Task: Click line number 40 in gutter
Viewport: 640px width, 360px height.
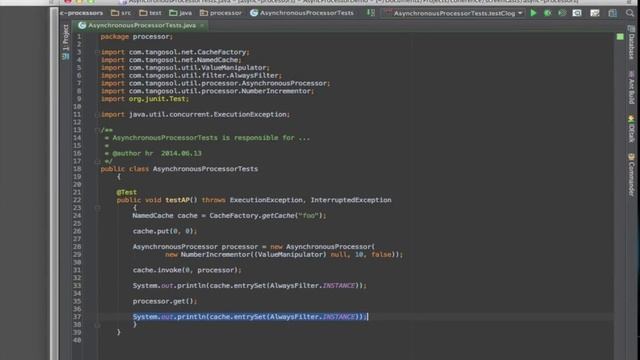Action: [x=77, y=340]
